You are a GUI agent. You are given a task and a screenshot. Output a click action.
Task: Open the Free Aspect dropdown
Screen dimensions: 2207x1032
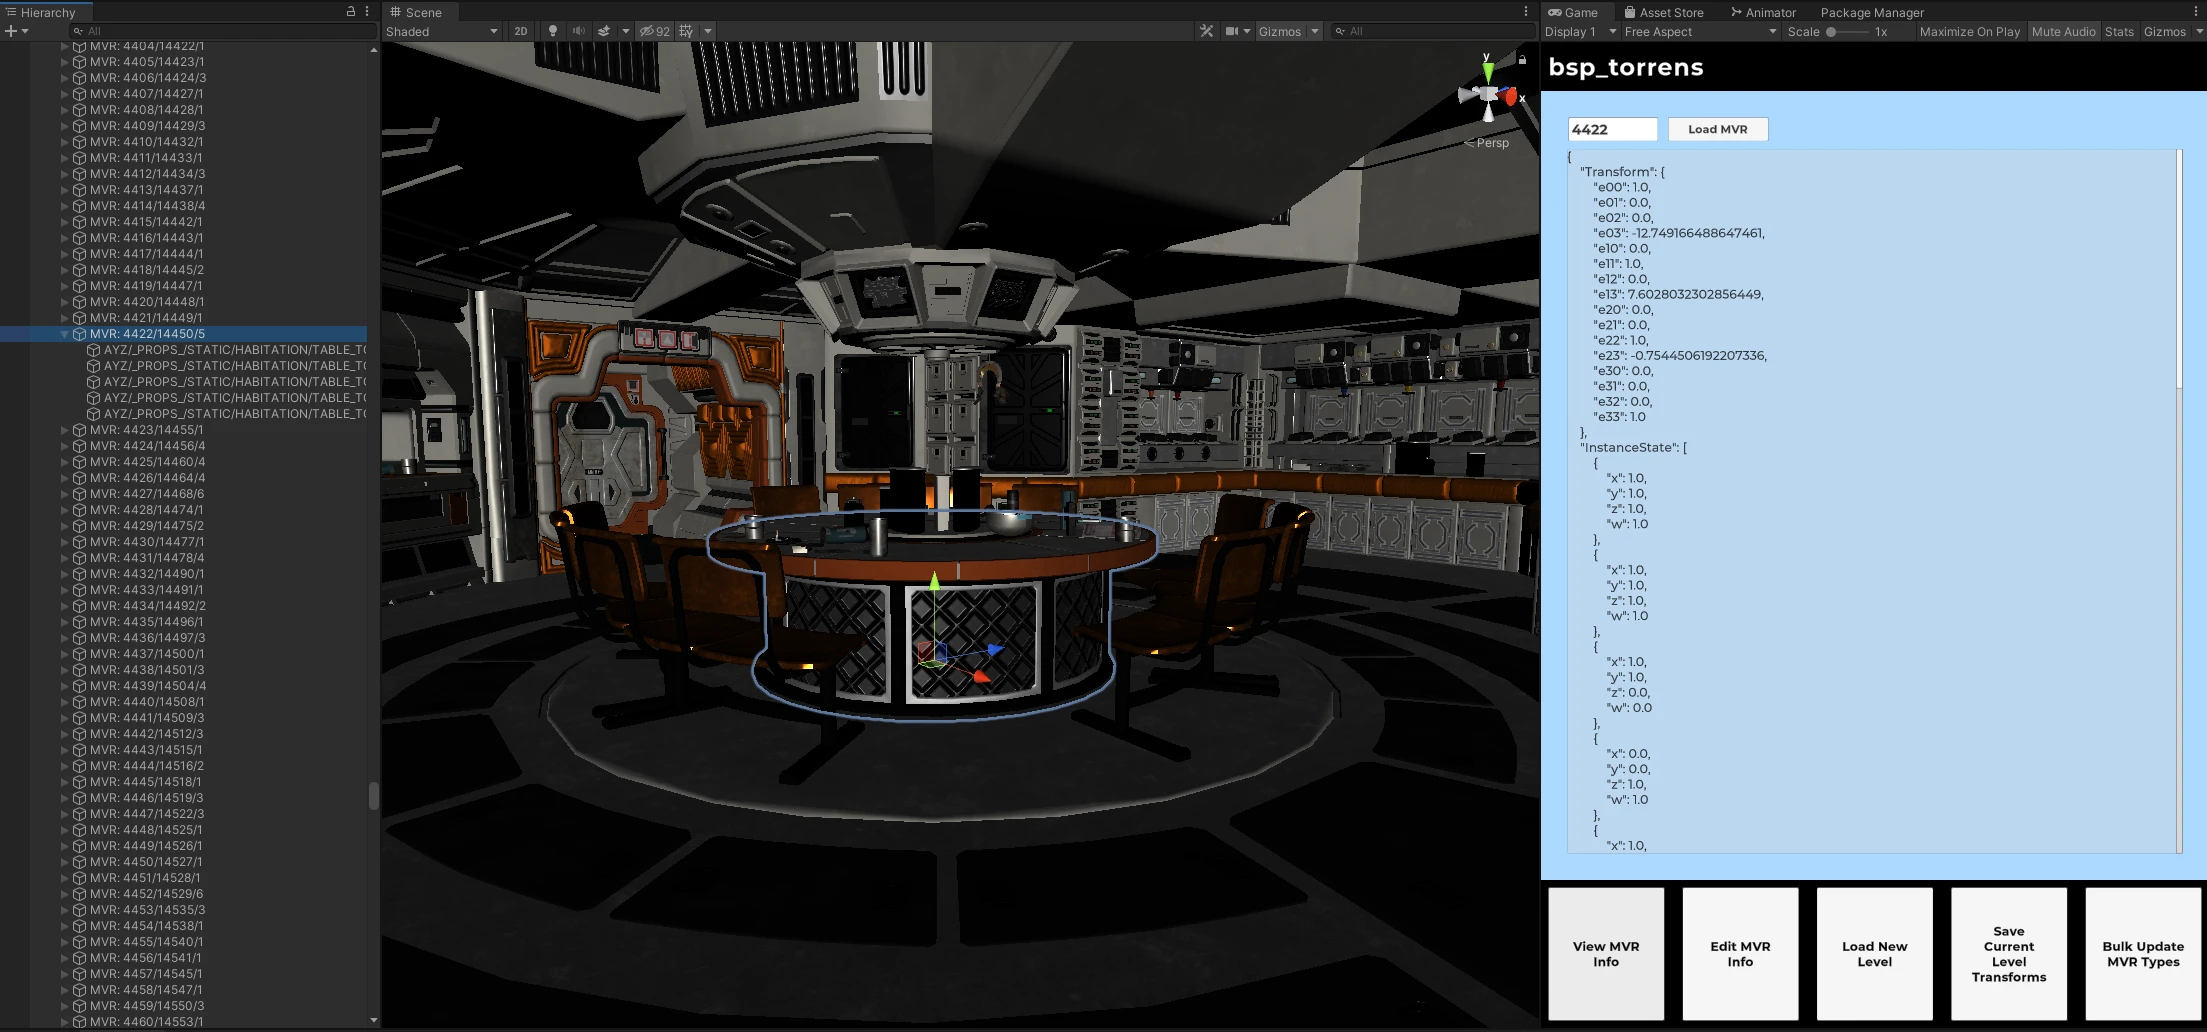(x=1700, y=31)
